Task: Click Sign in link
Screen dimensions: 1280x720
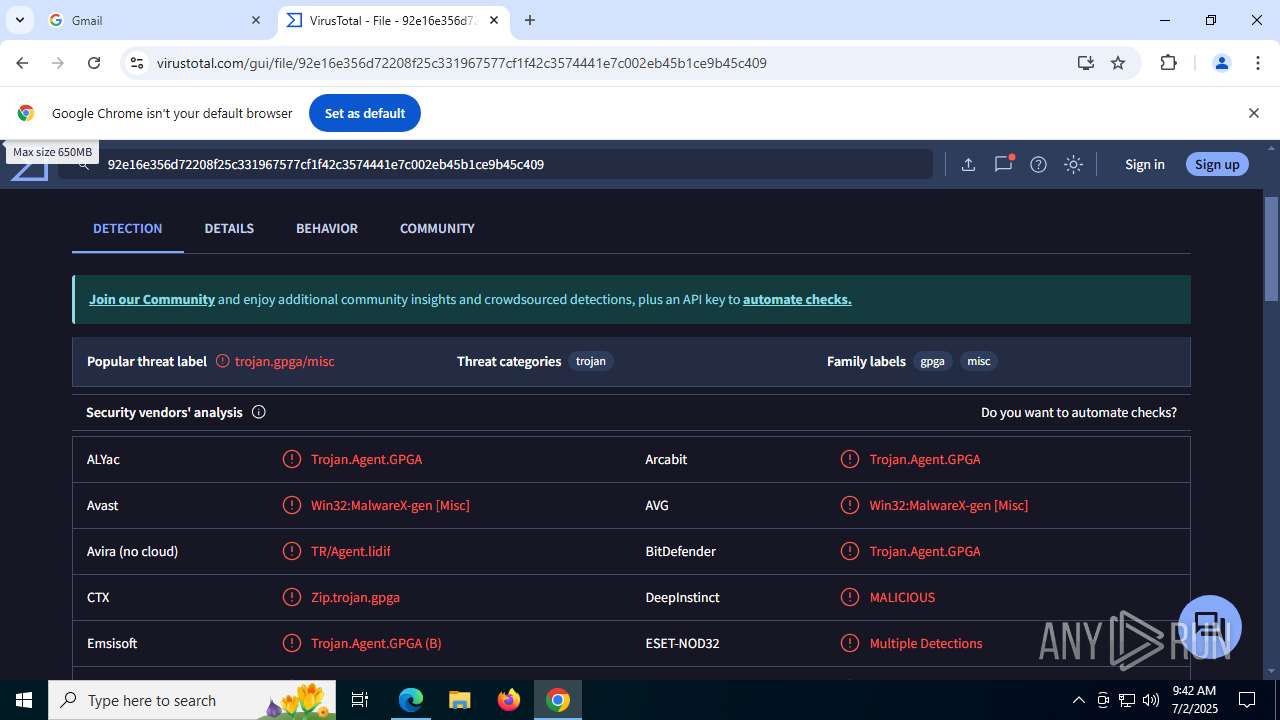Action: click(1145, 164)
